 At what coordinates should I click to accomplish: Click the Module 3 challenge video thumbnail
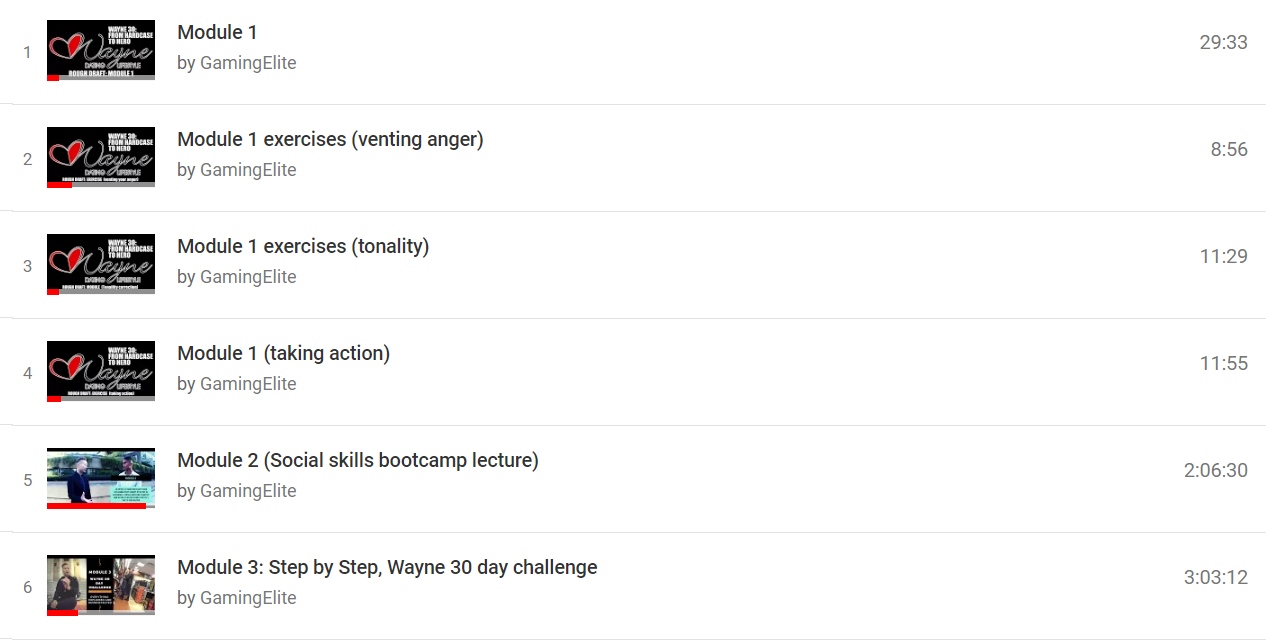[x=100, y=585]
